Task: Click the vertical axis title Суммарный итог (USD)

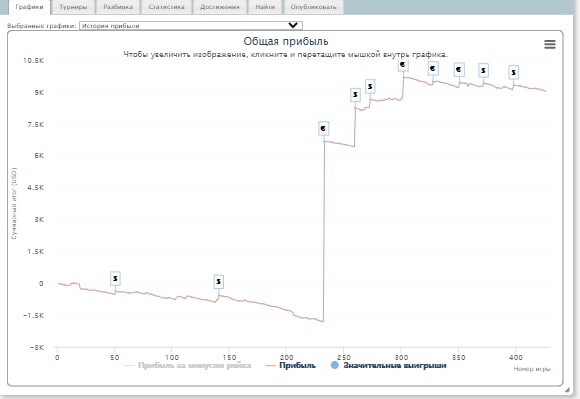Action: pyautogui.click(x=14, y=203)
